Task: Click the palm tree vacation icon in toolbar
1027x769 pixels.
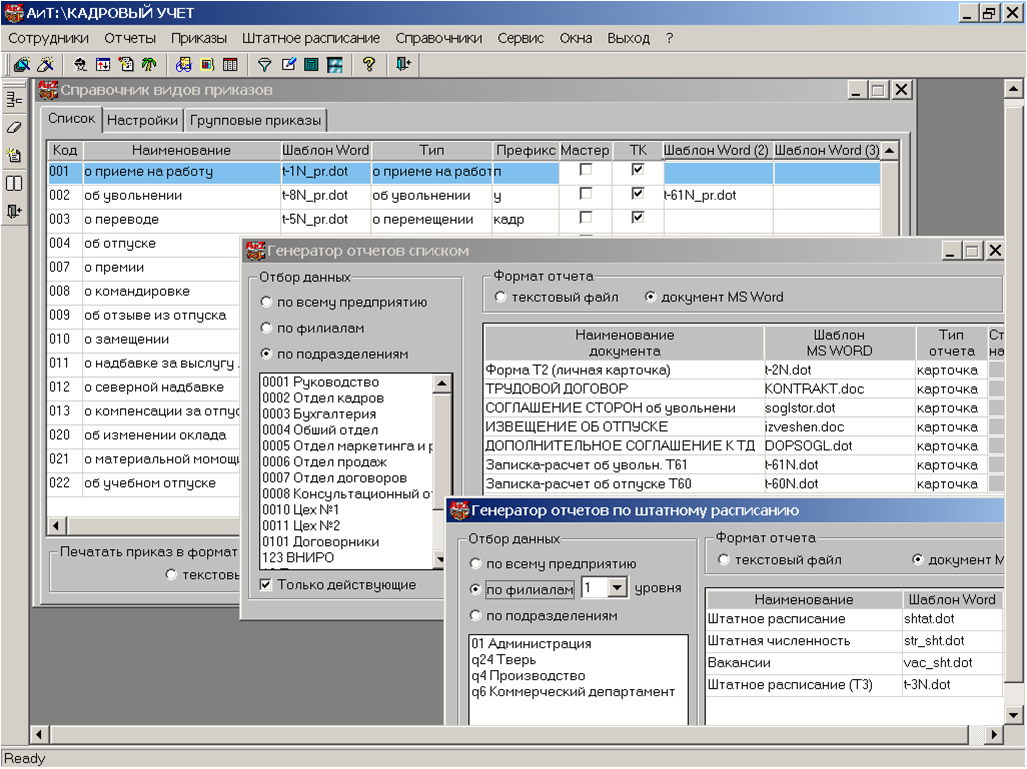Action: 149,65
